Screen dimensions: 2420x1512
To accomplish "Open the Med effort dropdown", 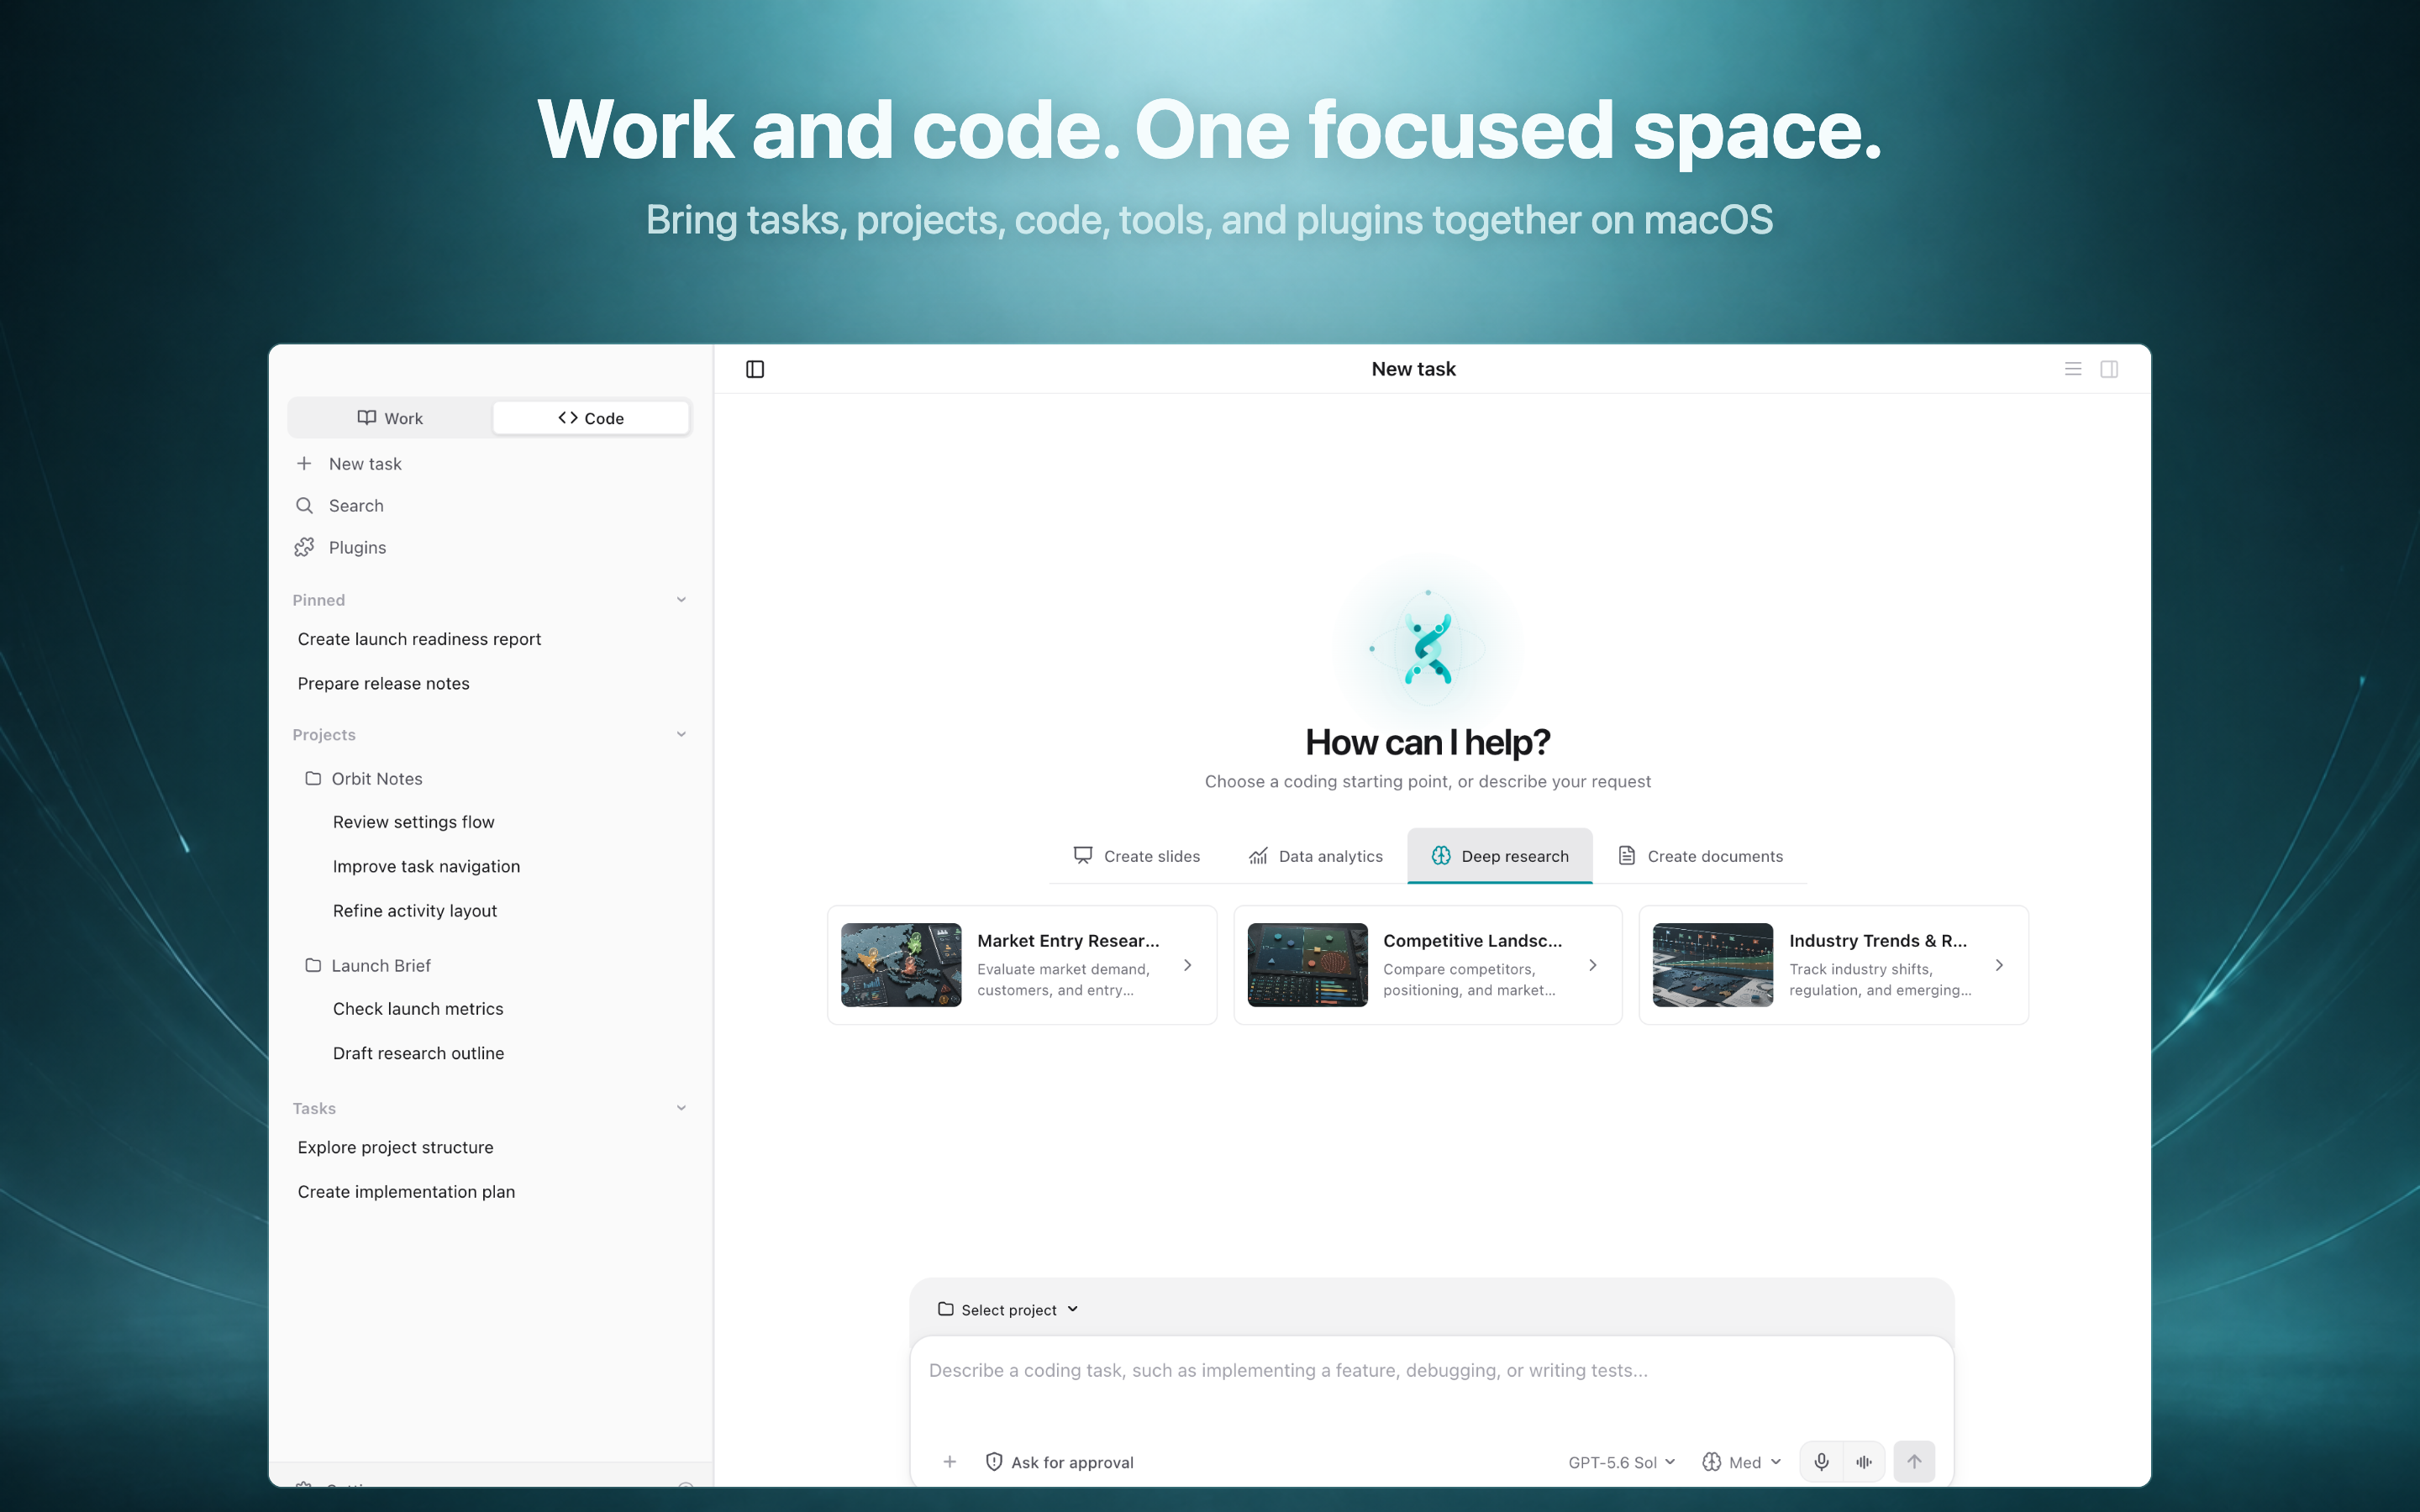I will [x=1741, y=1461].
